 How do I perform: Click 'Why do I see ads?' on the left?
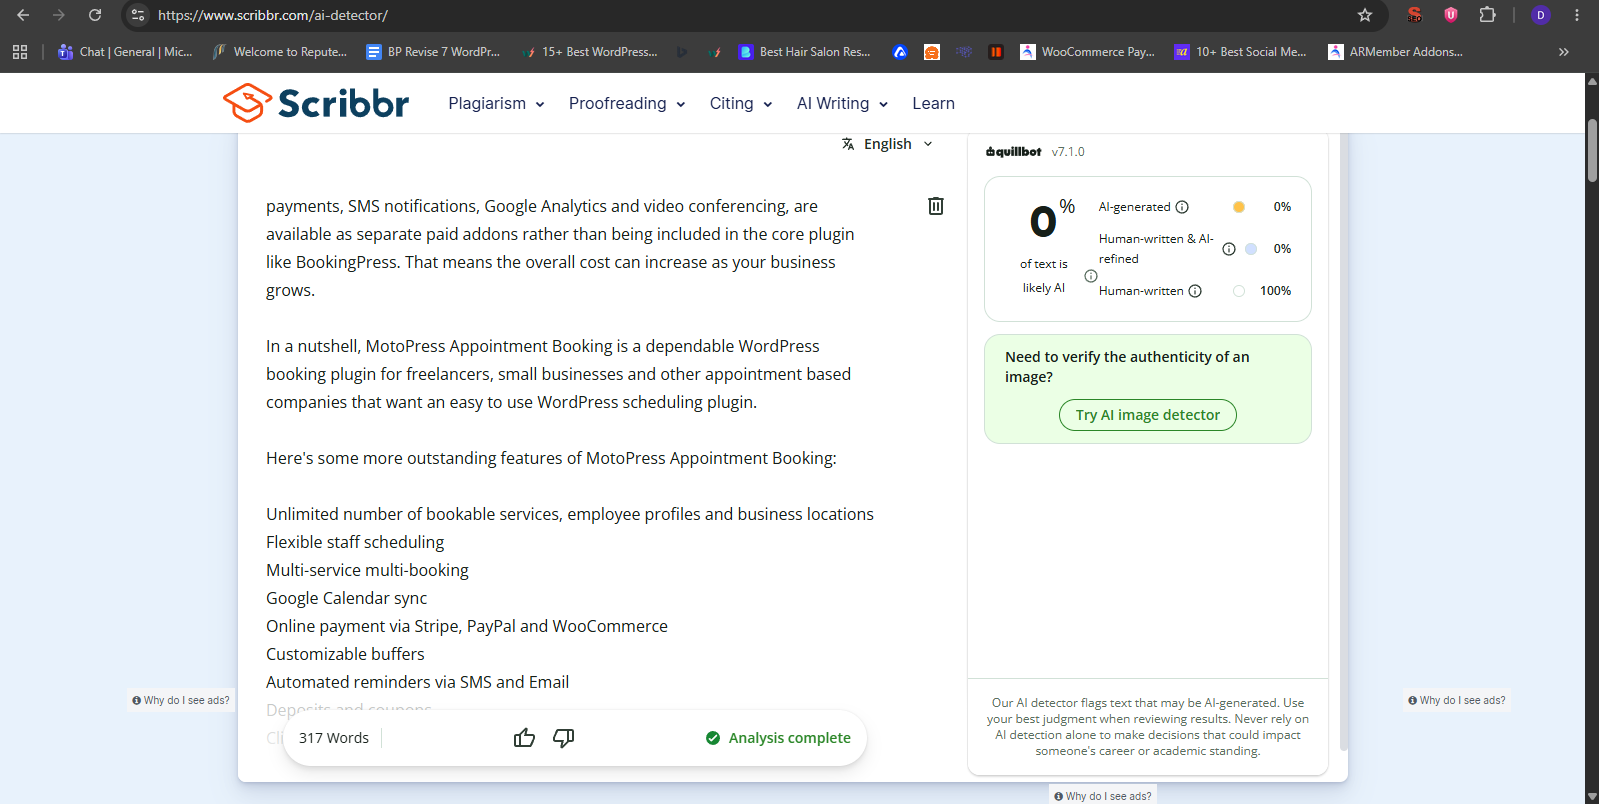[x=181, y=701]
